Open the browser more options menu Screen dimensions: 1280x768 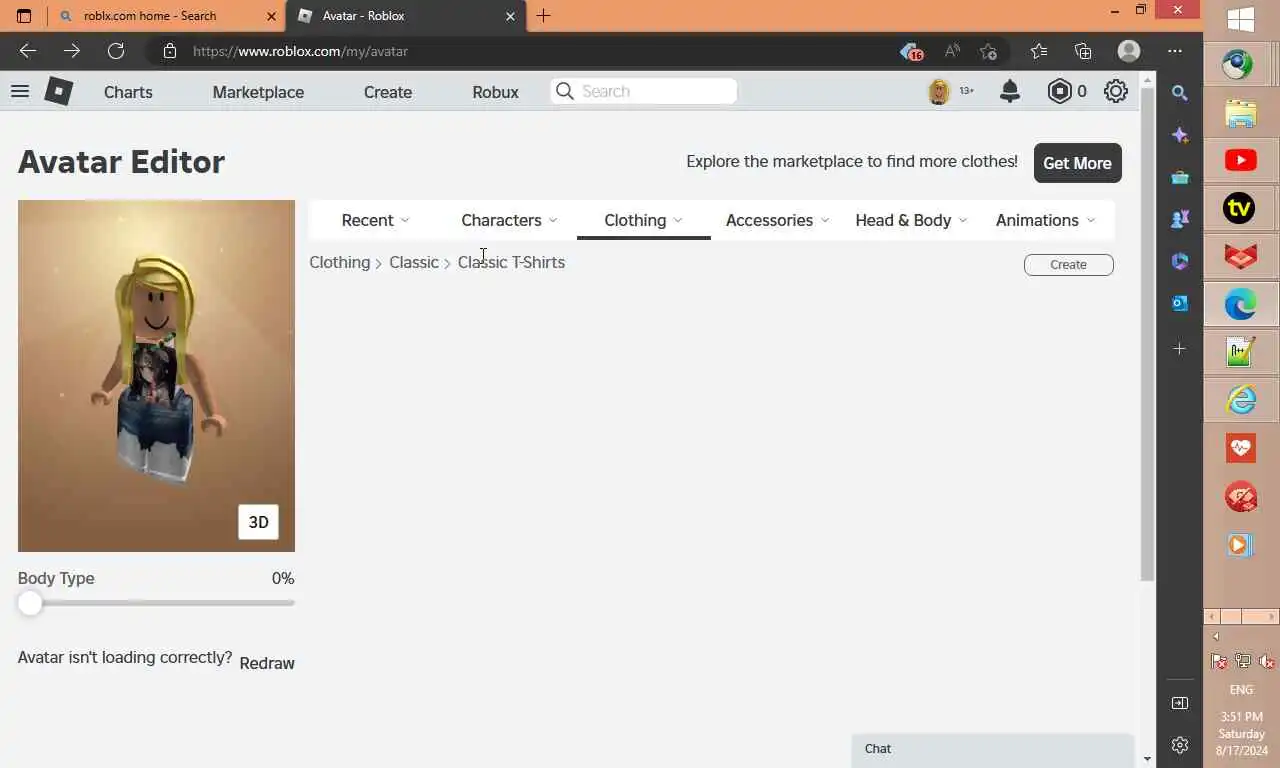pyautogui.click(x=1175, y=51)
